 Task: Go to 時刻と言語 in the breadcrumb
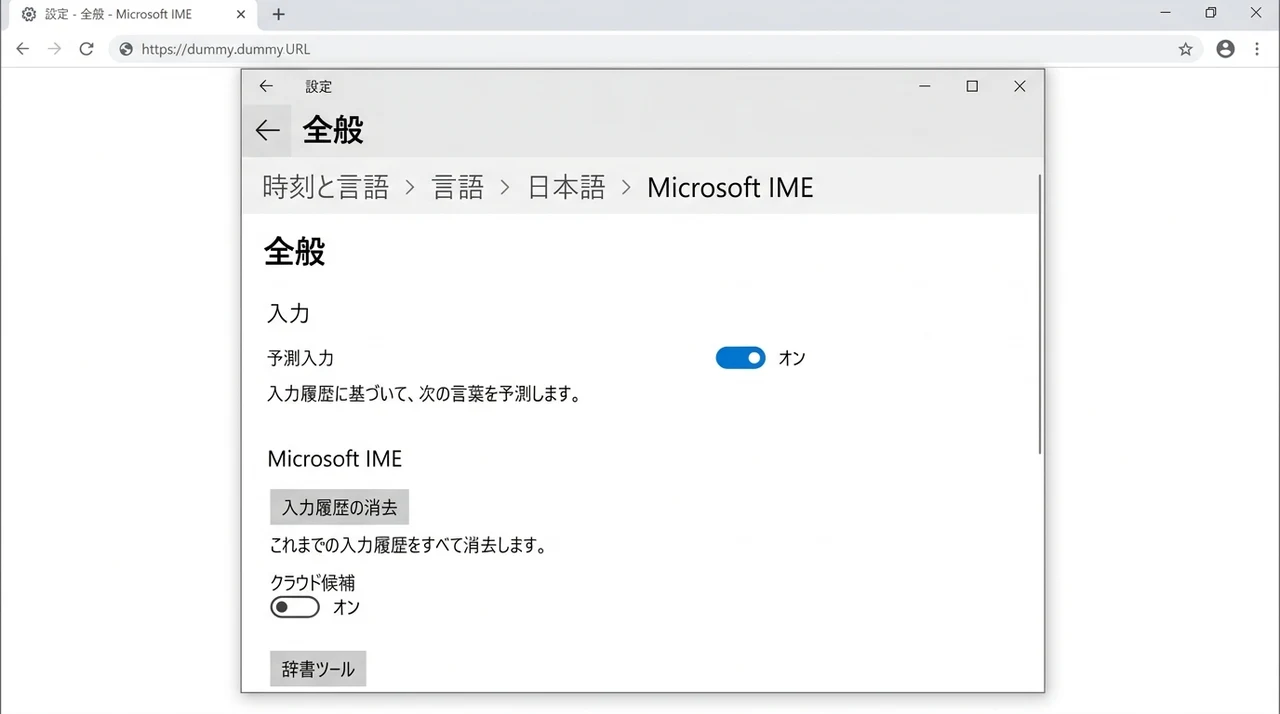pos(326,187)
